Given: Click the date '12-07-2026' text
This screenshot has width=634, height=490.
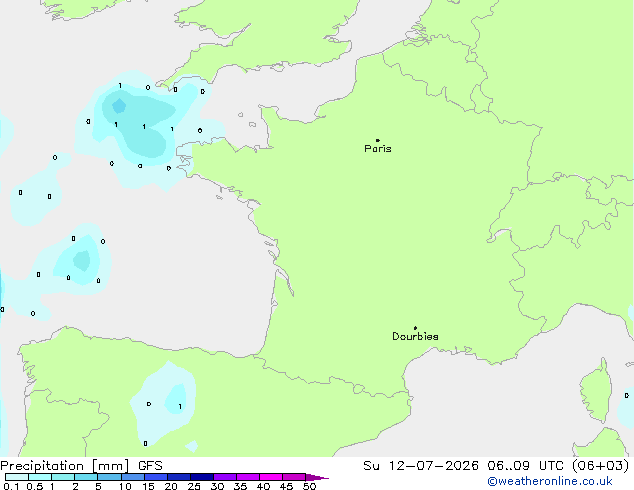Looking at the screenshot, I should pos(433,466).
